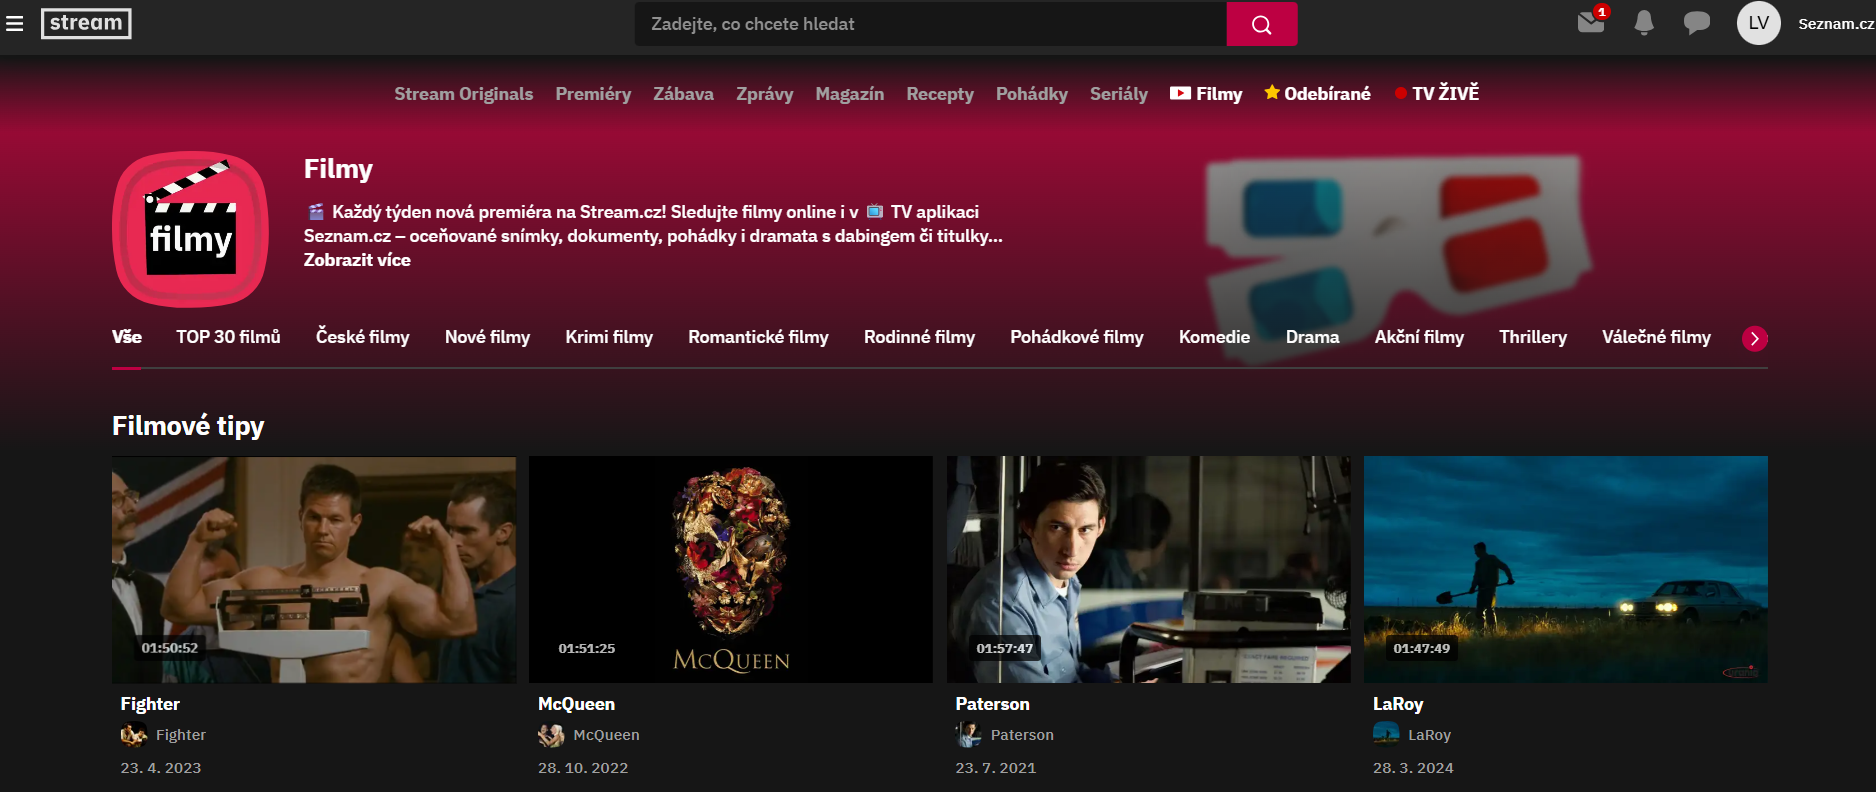Viewport: 1876px width, 792px height.
Task: Select the Nové filmy tab
Action: (487, 337)
